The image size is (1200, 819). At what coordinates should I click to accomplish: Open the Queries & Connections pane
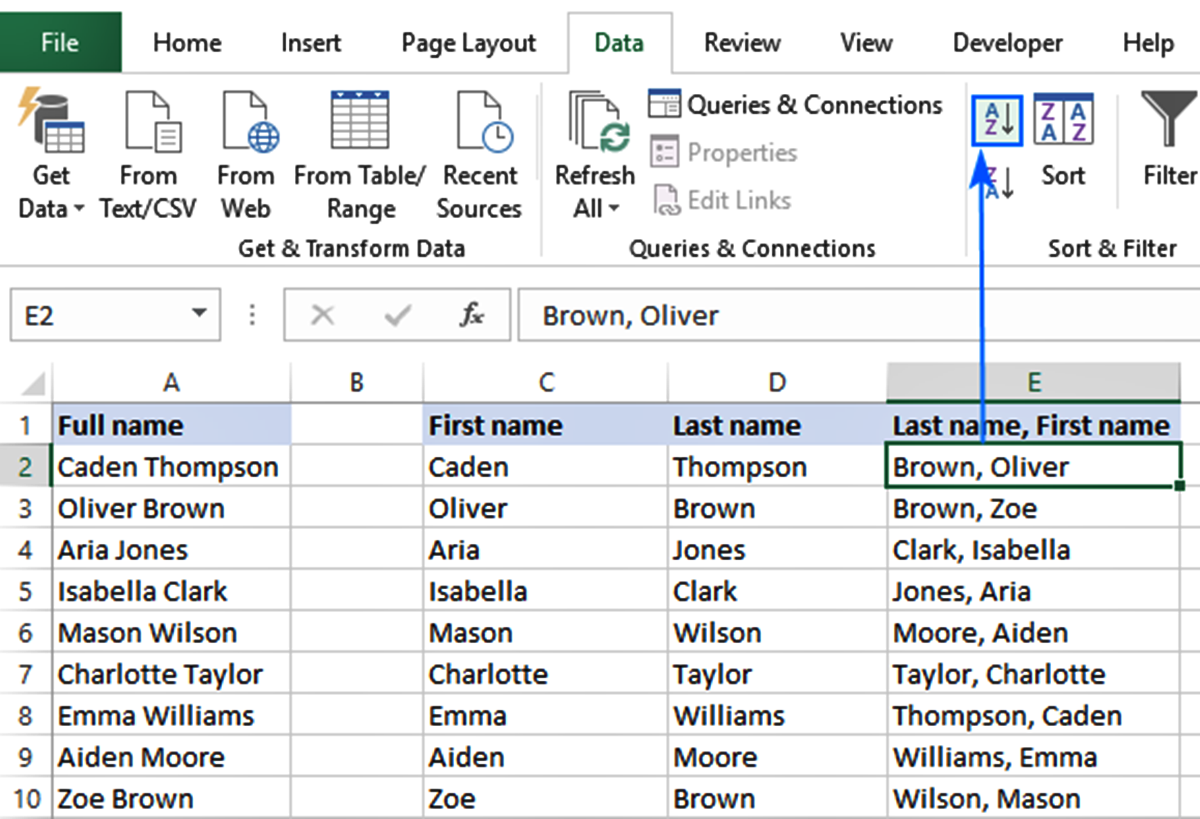[x=796, y=105]
